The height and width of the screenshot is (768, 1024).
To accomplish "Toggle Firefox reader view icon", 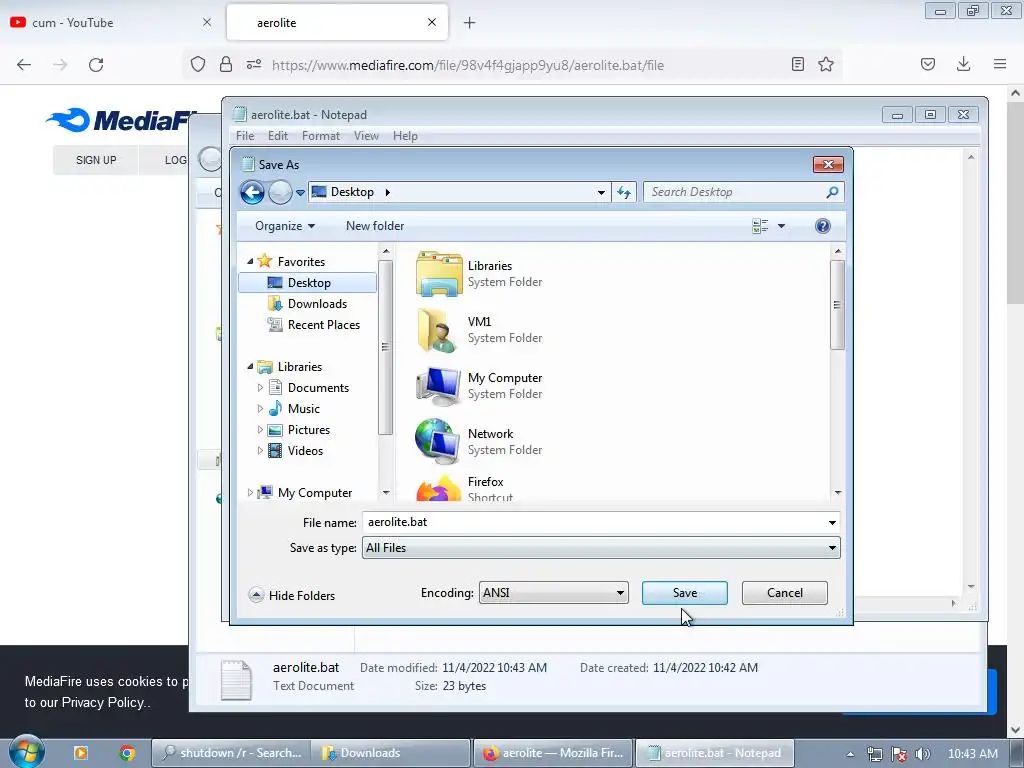I will point(797,65).
